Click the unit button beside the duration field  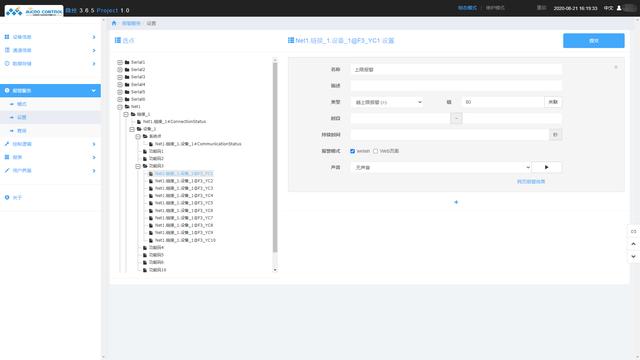click(x=555, y=135)
